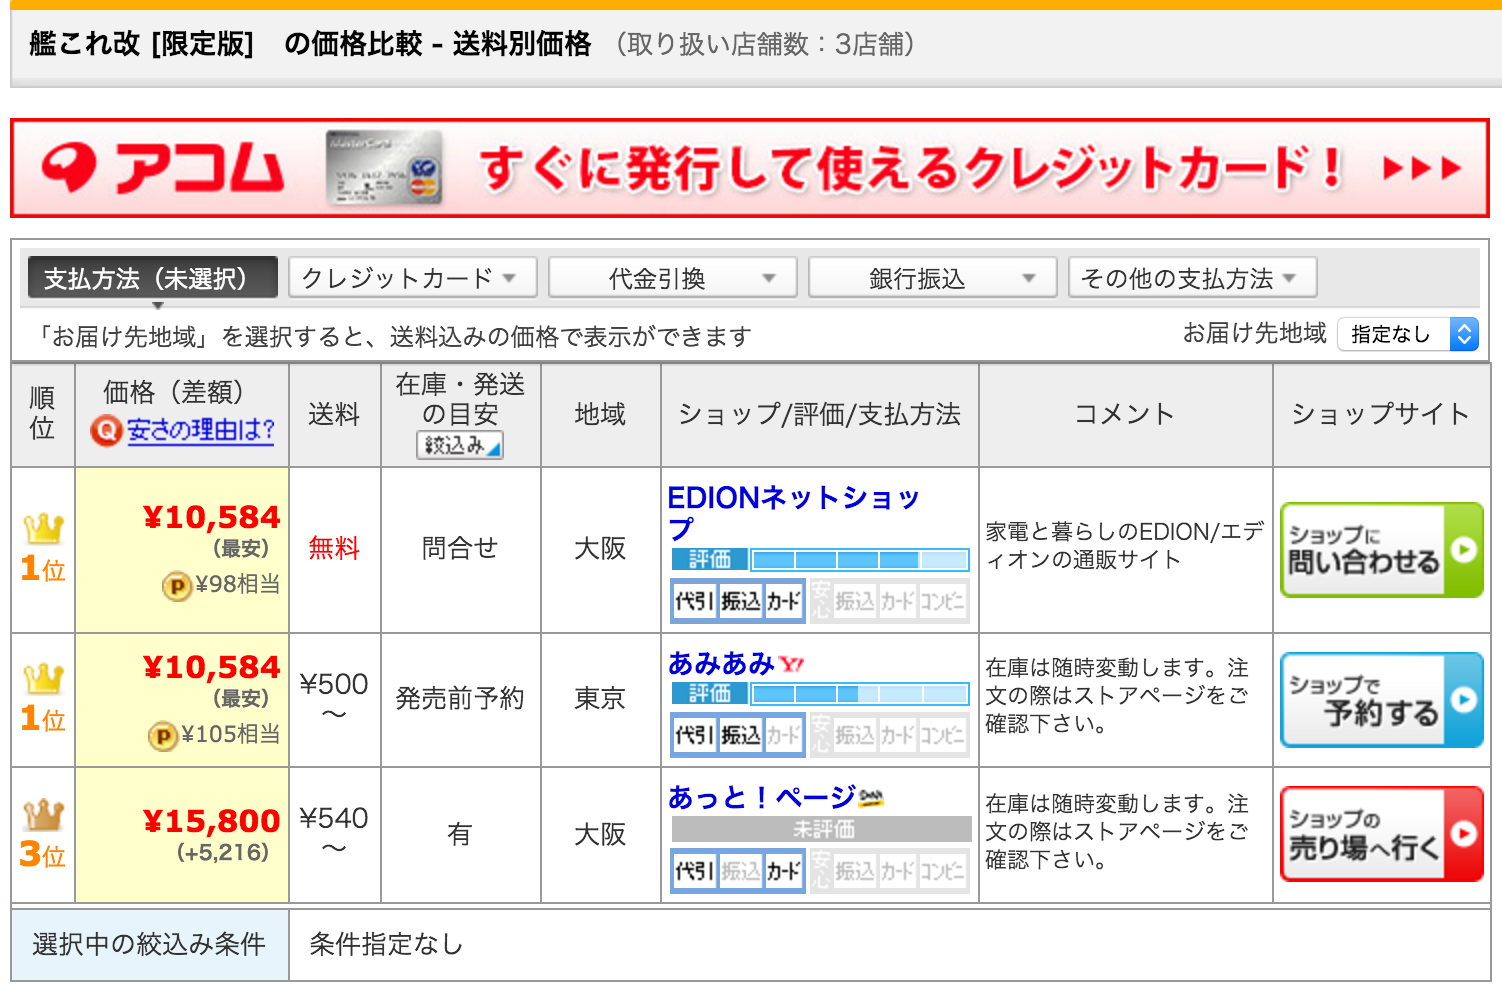Click the ショップの売り場へ行く red button
This screenshot has height=1000, width=1502.
coord(1381,834)
